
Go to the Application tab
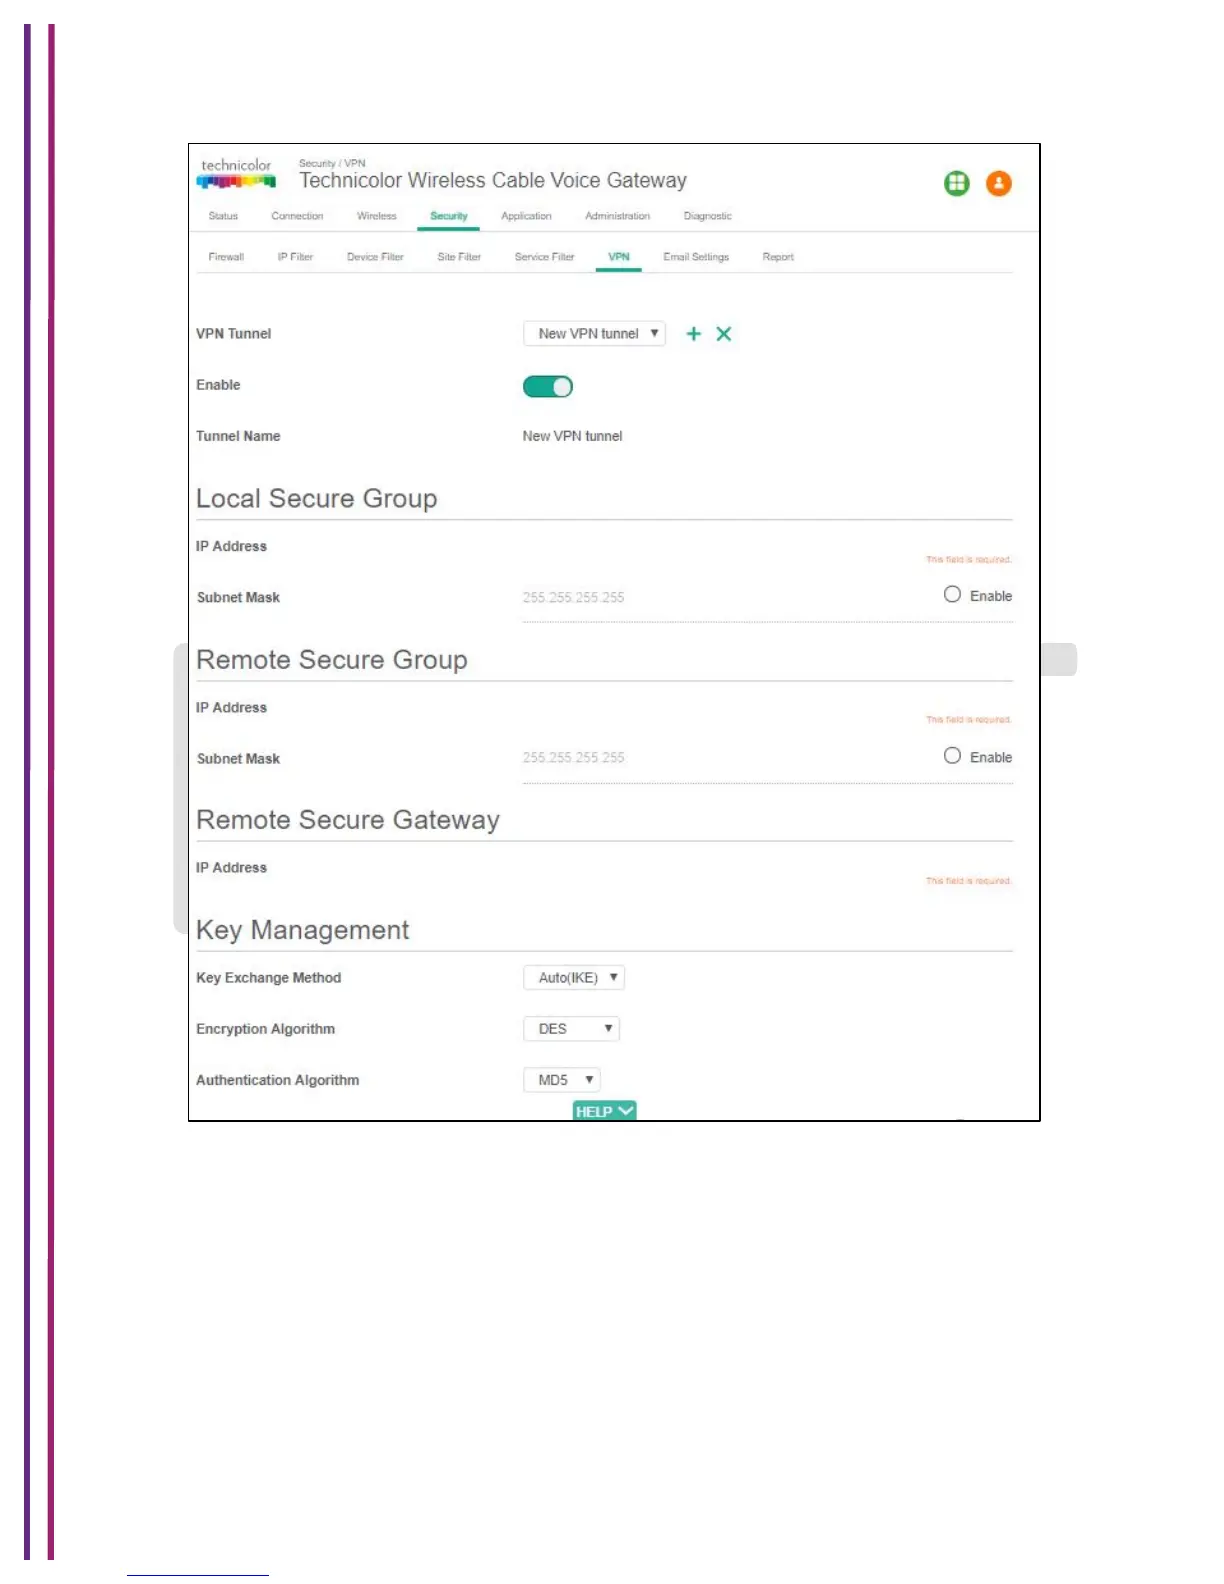tap(526, 216)
